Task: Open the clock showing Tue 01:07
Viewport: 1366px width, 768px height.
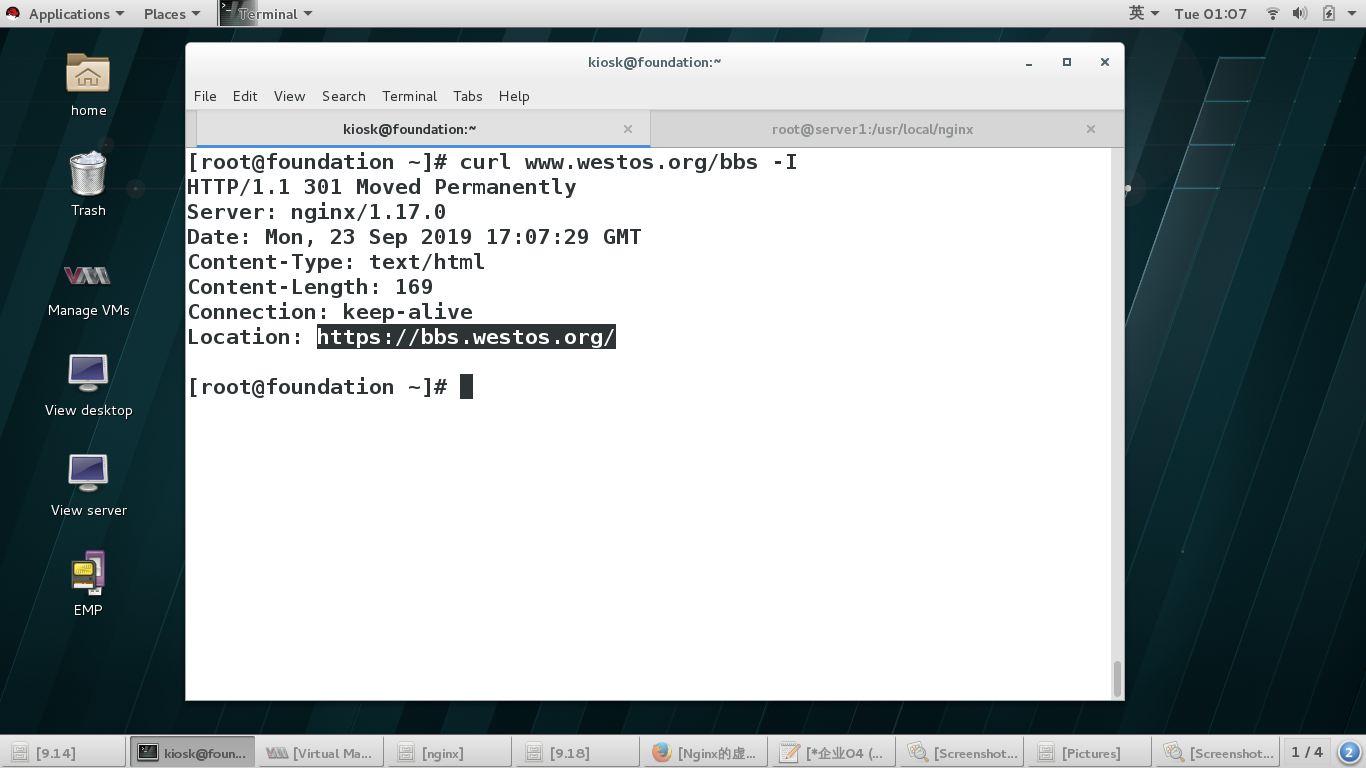Action: (x=1210, y=14)
